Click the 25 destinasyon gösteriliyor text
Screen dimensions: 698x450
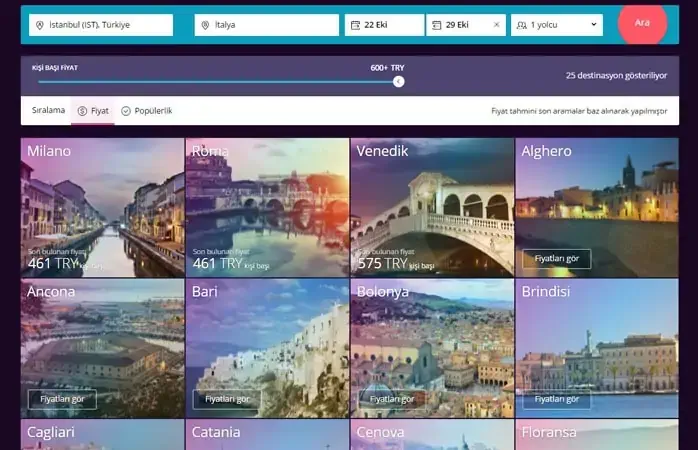pyautogui.click(x=617, y=76)
